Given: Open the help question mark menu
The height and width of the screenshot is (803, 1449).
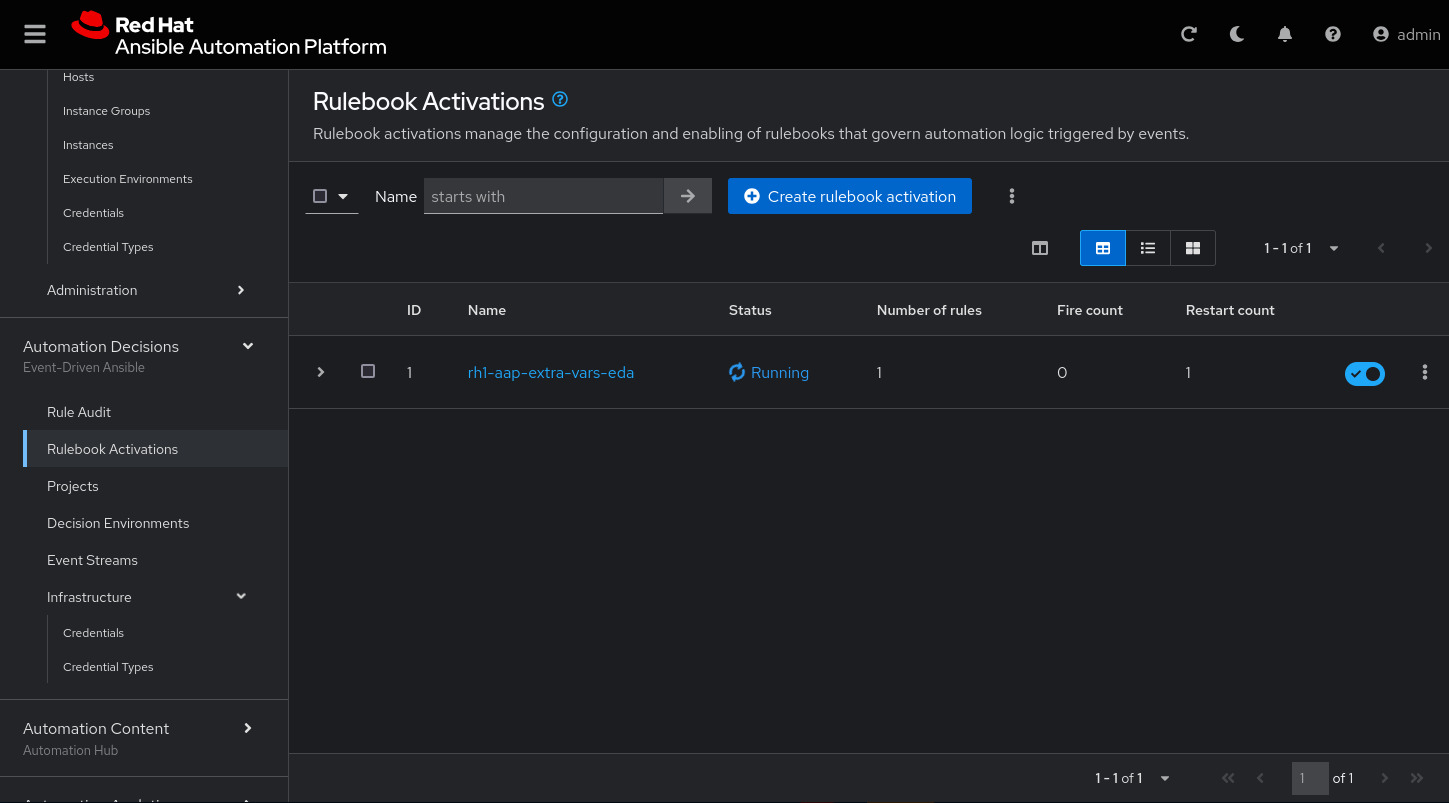Looking at the screenshot, I should pos(1333,34).
